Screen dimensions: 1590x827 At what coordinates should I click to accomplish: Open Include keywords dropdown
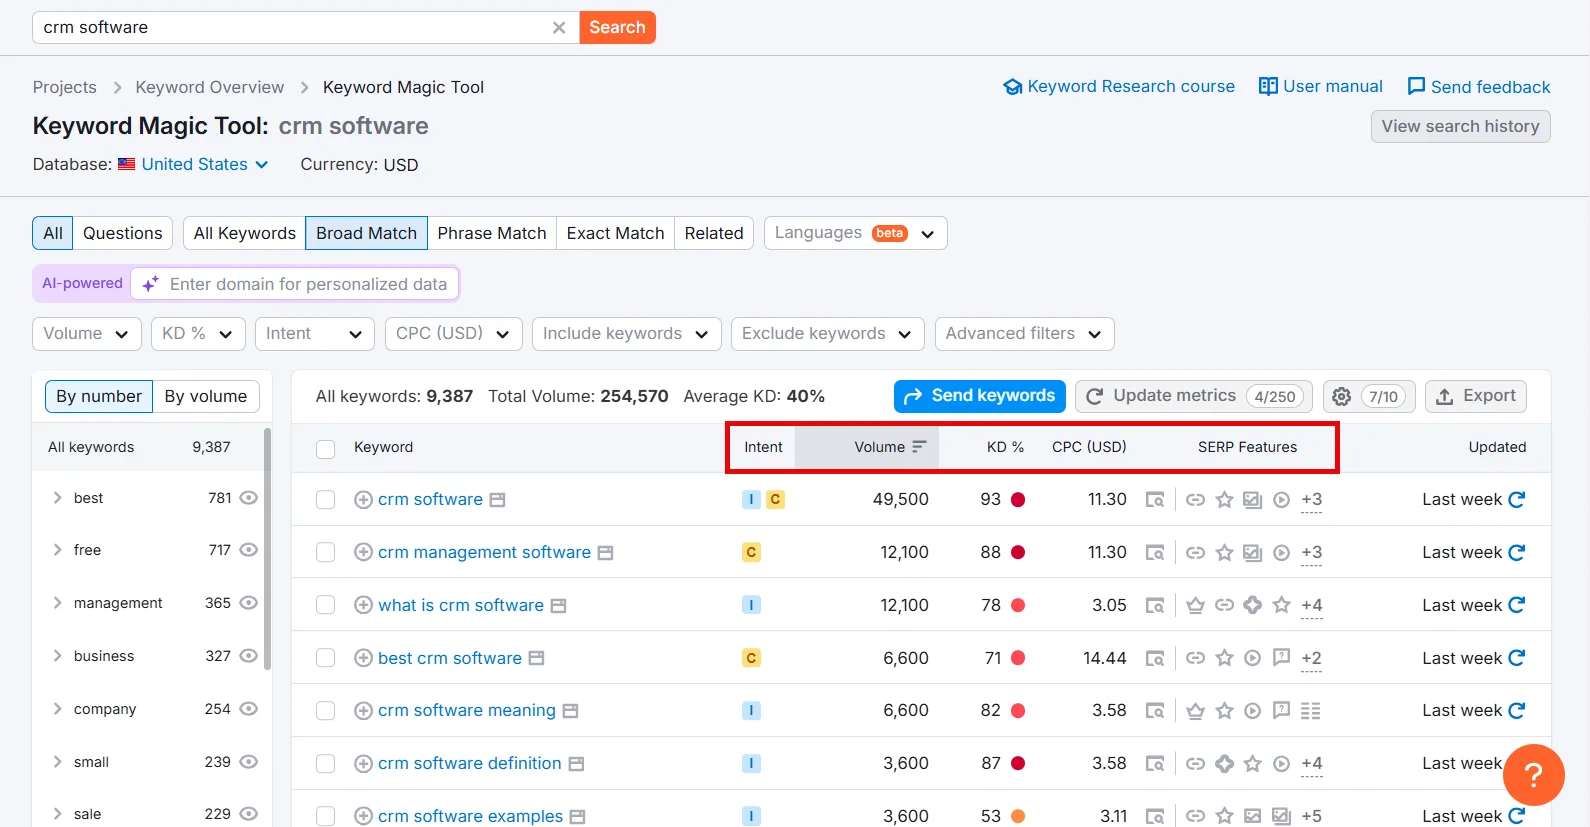[626, 334]
